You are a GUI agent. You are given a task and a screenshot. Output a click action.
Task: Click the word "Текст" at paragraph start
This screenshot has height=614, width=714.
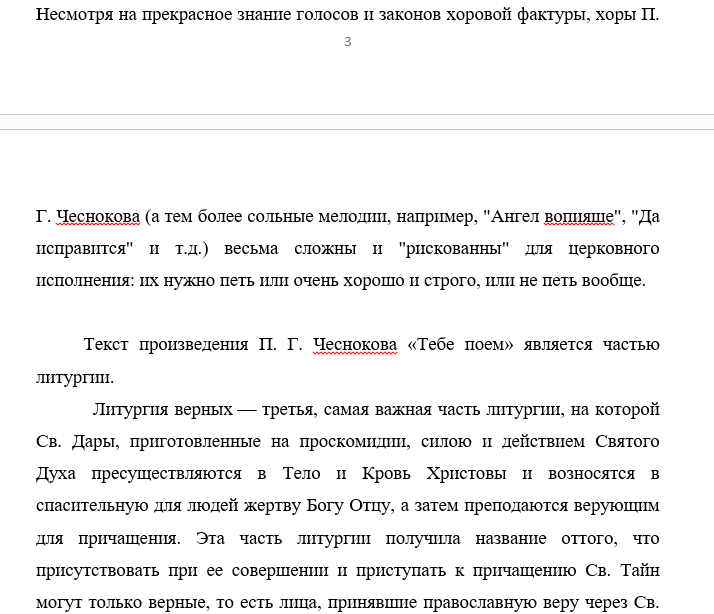(x=106, y=344)
